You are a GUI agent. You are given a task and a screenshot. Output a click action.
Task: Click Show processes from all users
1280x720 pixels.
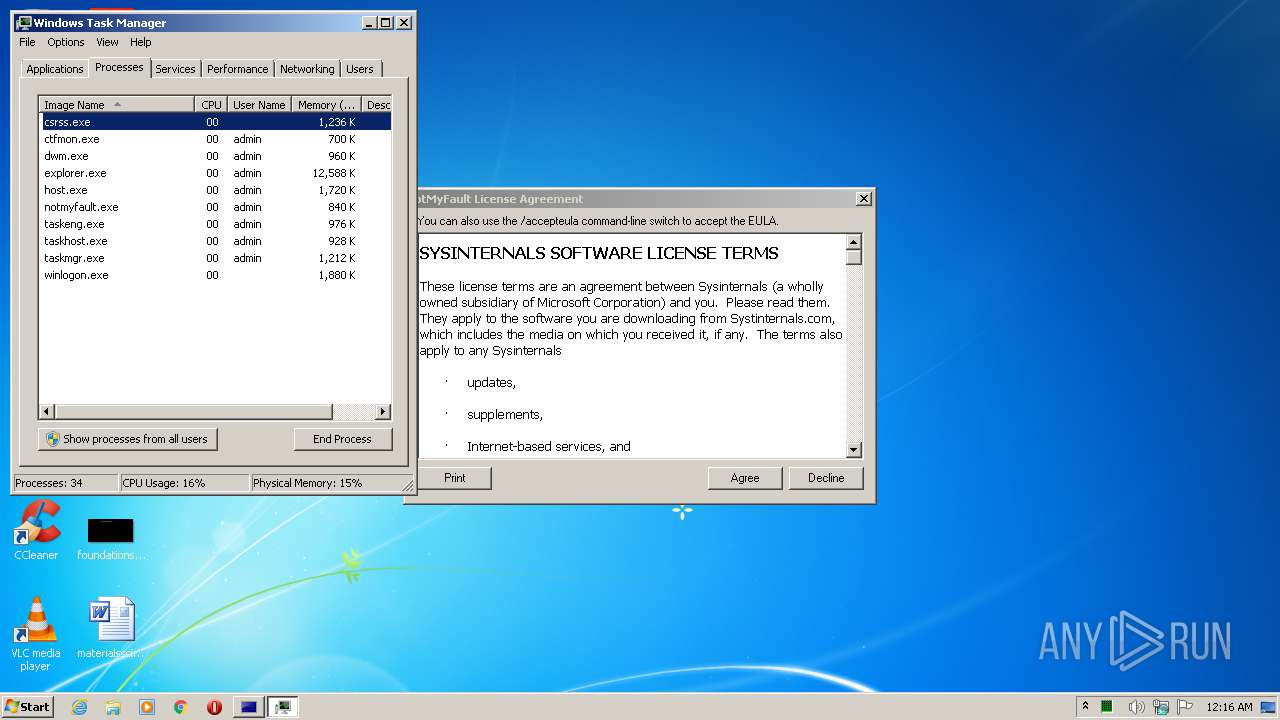point(128,439)
